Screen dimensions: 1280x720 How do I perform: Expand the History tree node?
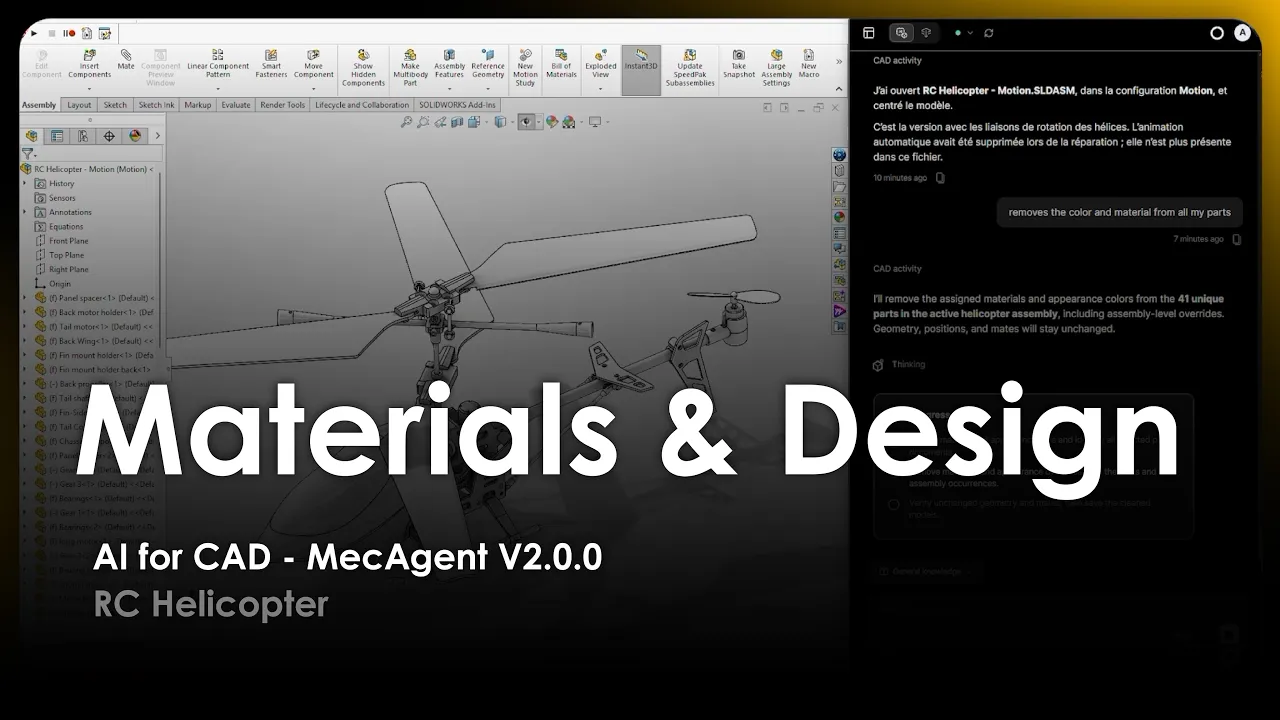(25, 183)
